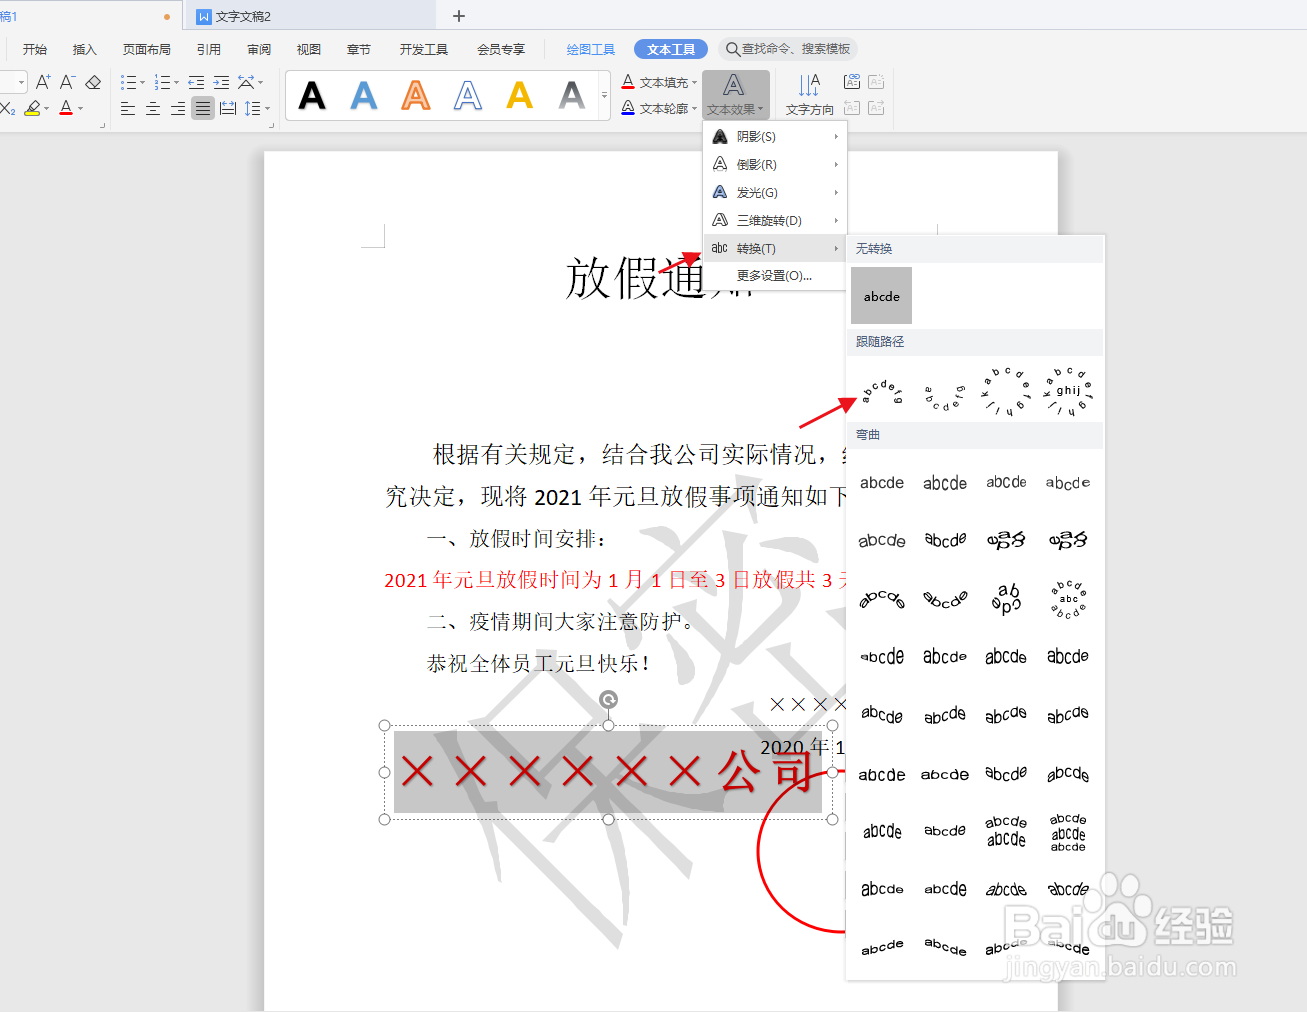Screen dimensions: 1307x1012
Task: Toggle justify alignment off
Action: (202, 108)
